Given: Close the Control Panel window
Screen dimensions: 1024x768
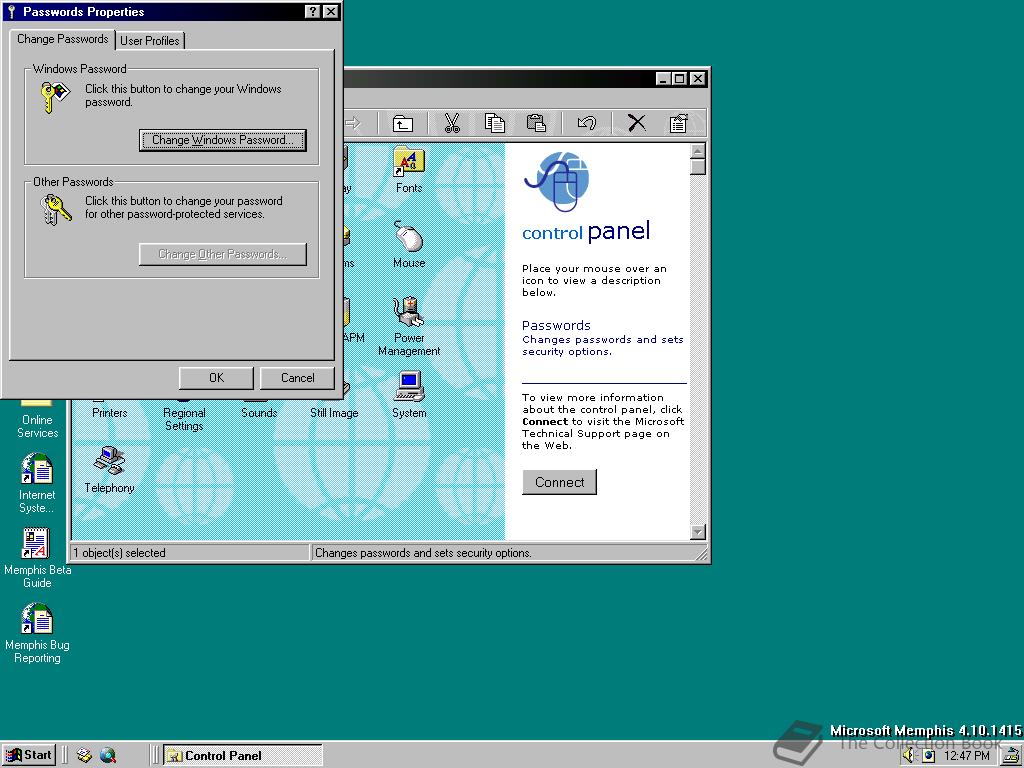Looking at the screenshot, I should pos(697,78).
